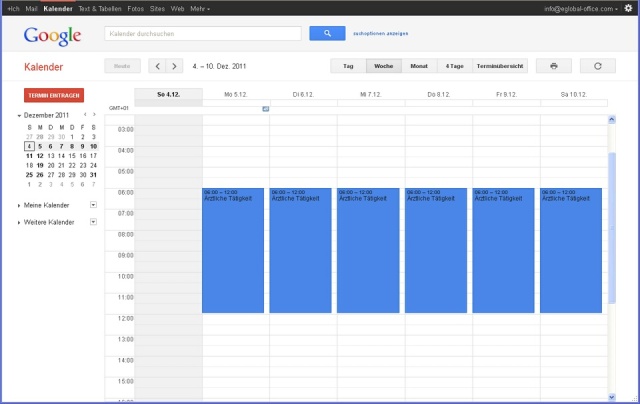Click Kalender in top bar
Viewport: 640px width, 404px height.
point(58,9)
